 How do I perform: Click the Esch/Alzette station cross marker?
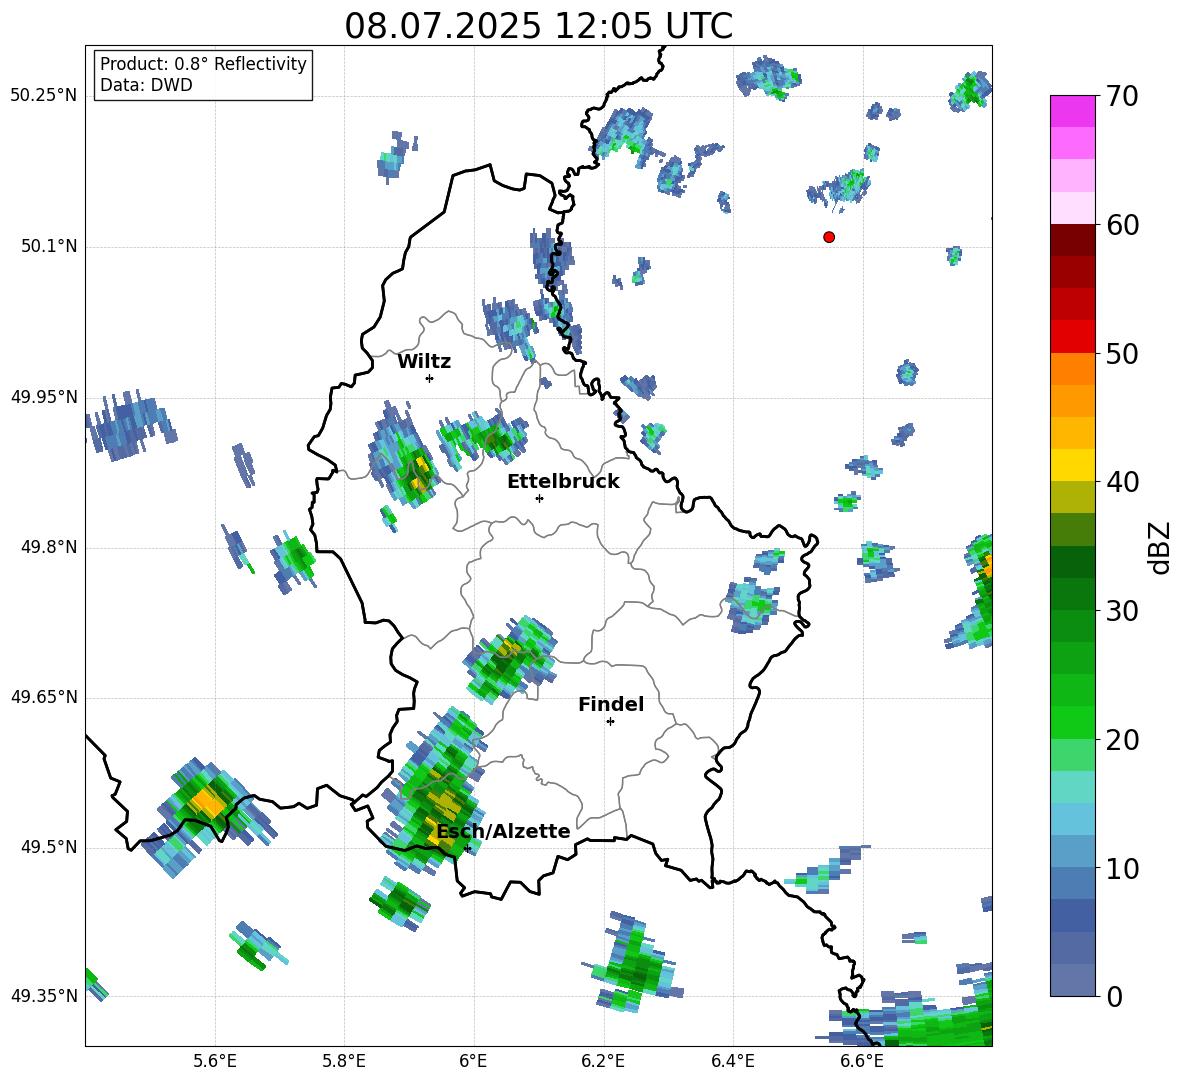coord(467,848)
